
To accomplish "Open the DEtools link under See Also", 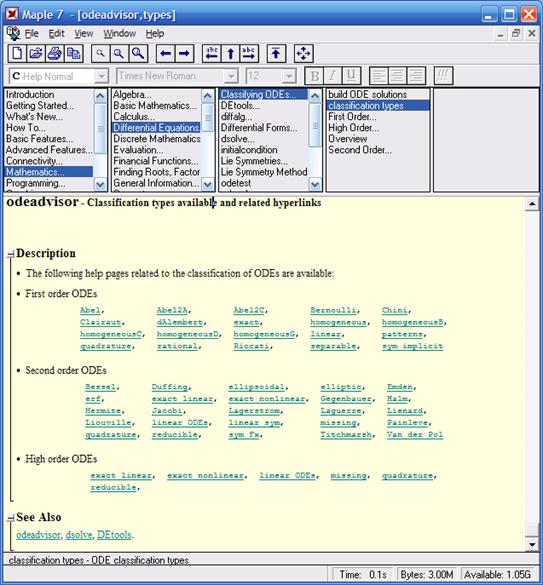I will 114,535.
